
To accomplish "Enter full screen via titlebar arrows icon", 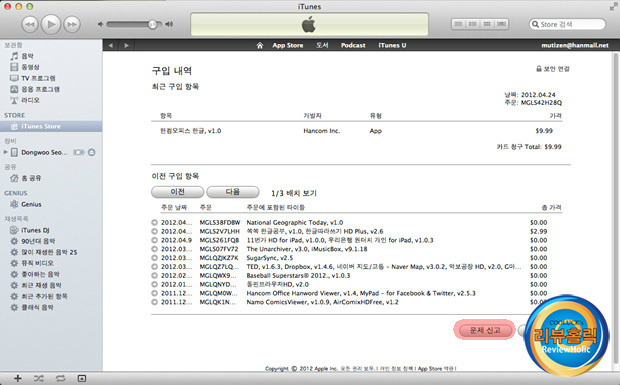I will pyautogui.click(x=613, y=6).
